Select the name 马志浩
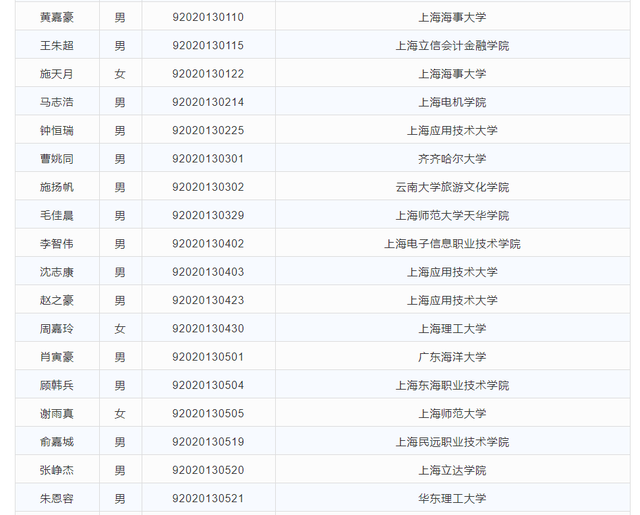 (57, 102)
